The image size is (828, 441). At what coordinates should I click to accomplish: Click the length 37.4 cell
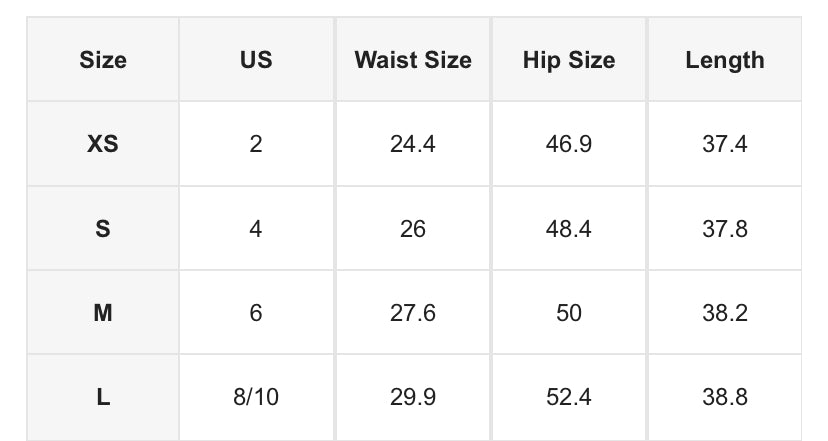click(x=724, y=144)
